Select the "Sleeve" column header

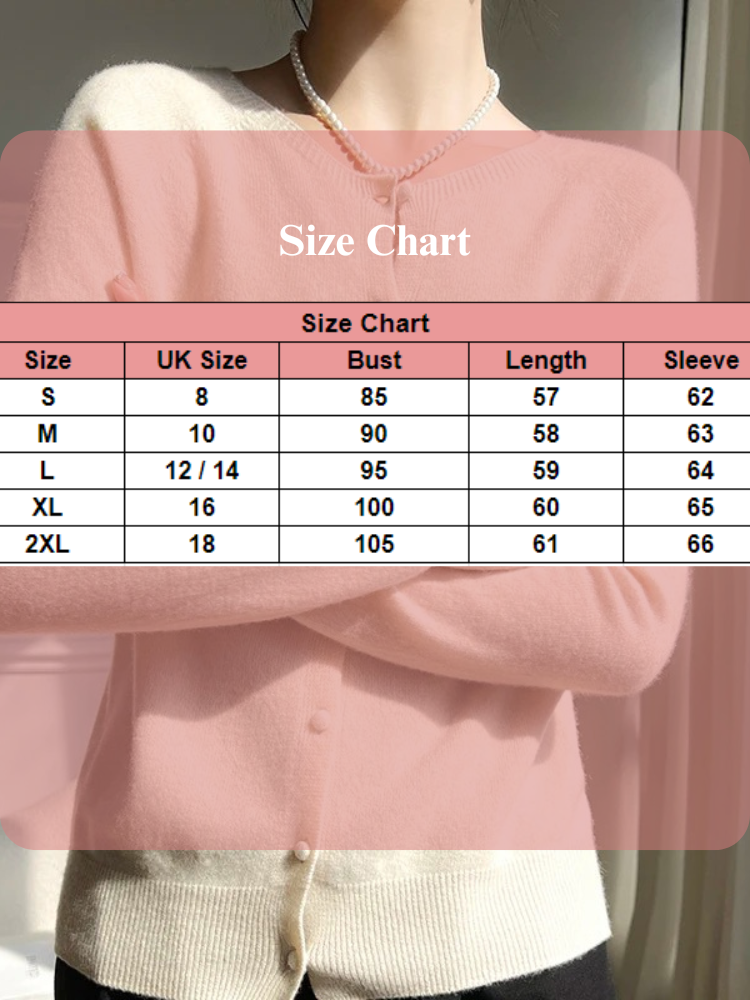(700, 360)
